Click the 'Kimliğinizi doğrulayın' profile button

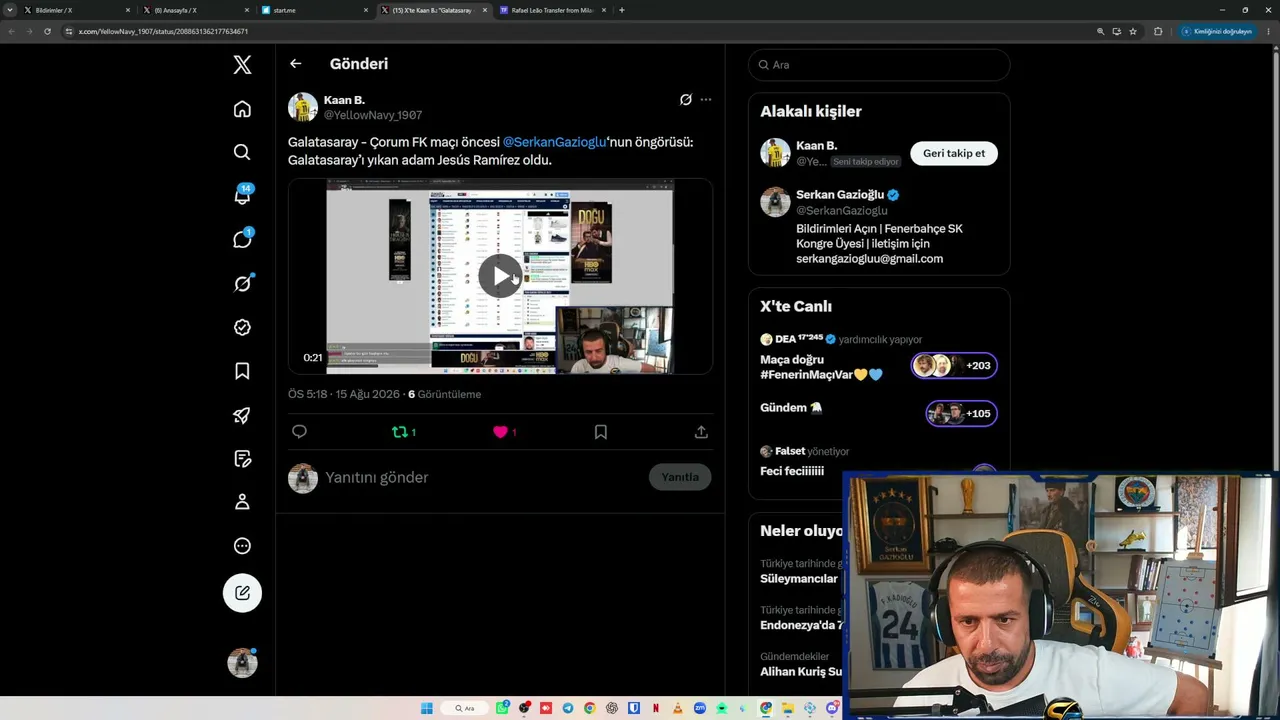pos(1217,31)
